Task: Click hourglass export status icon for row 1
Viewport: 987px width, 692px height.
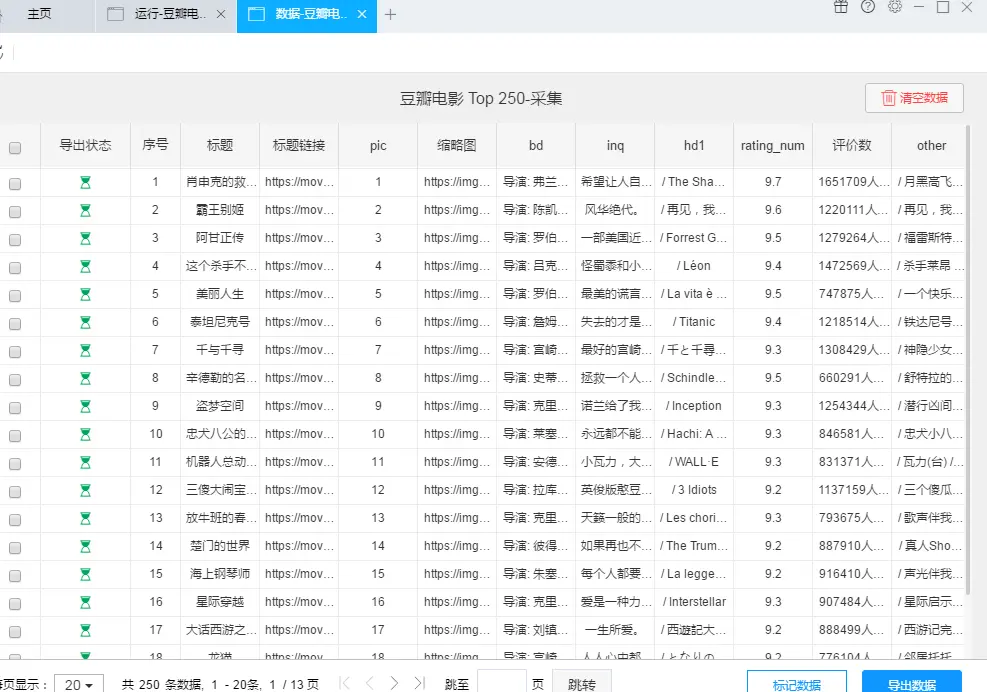Action: click(x=85, y=183)
